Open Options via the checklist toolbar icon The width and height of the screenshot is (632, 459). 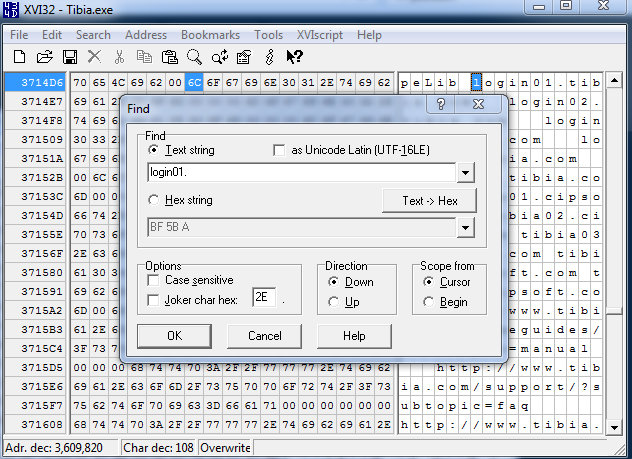tap(244, 57)
